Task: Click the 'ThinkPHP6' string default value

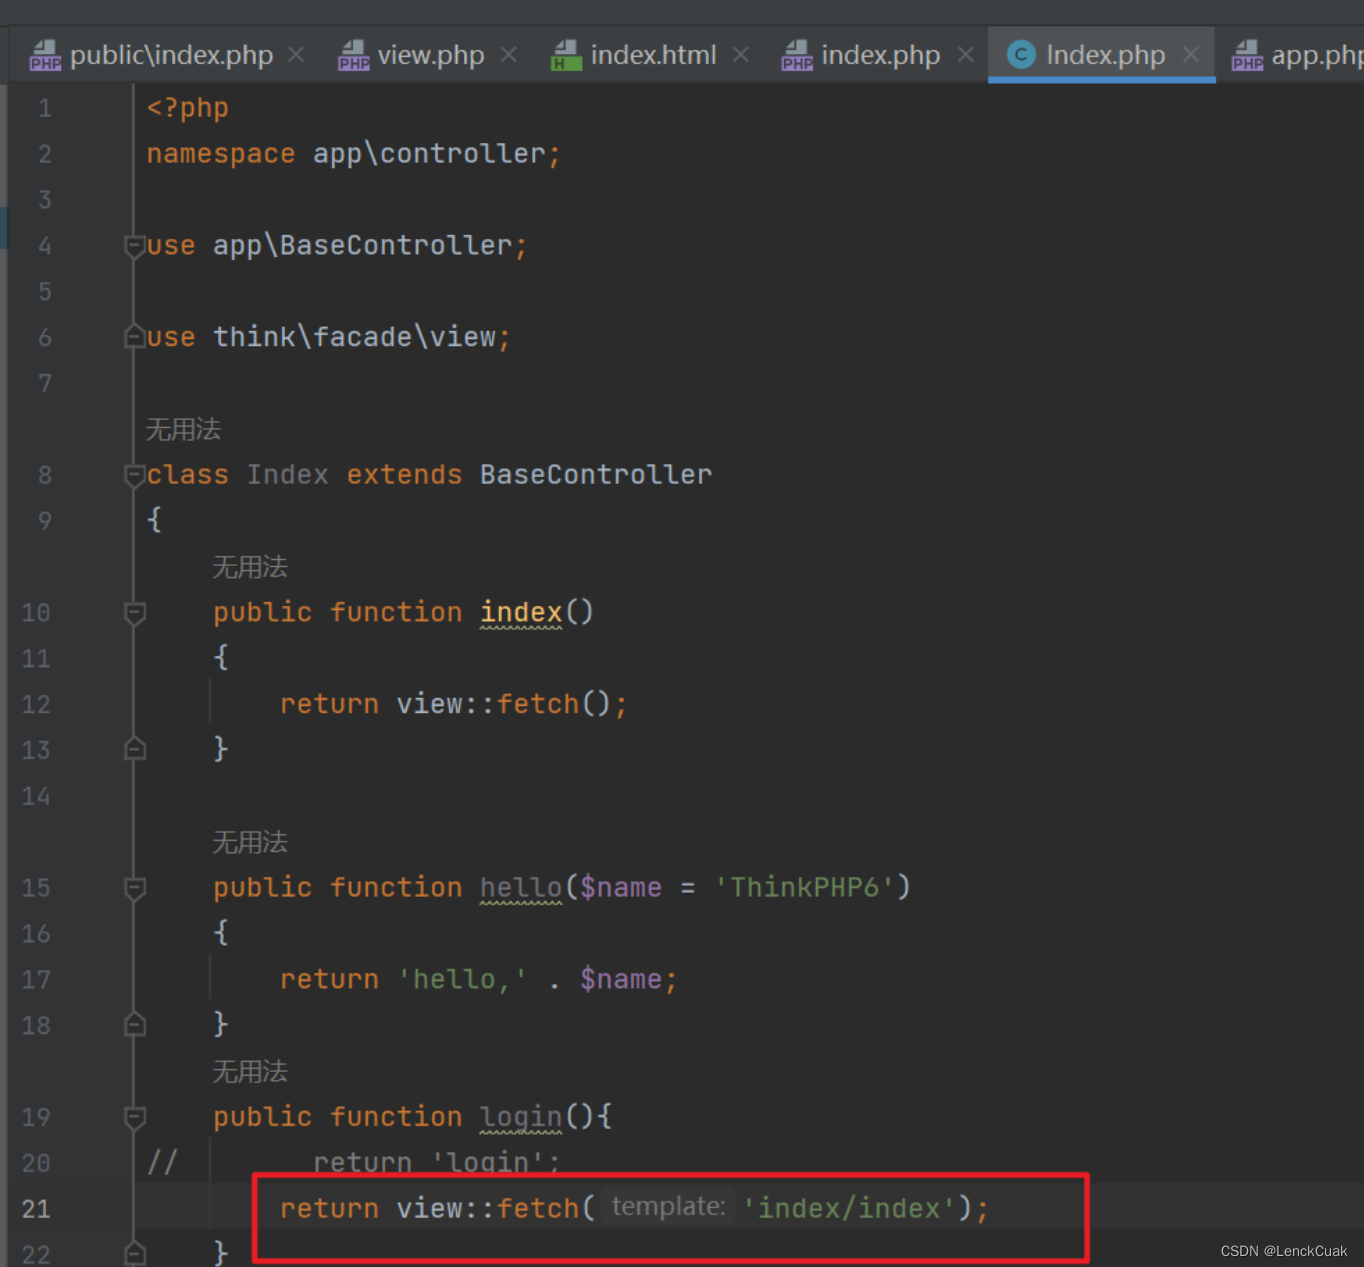Action: (x=804, y=888)
